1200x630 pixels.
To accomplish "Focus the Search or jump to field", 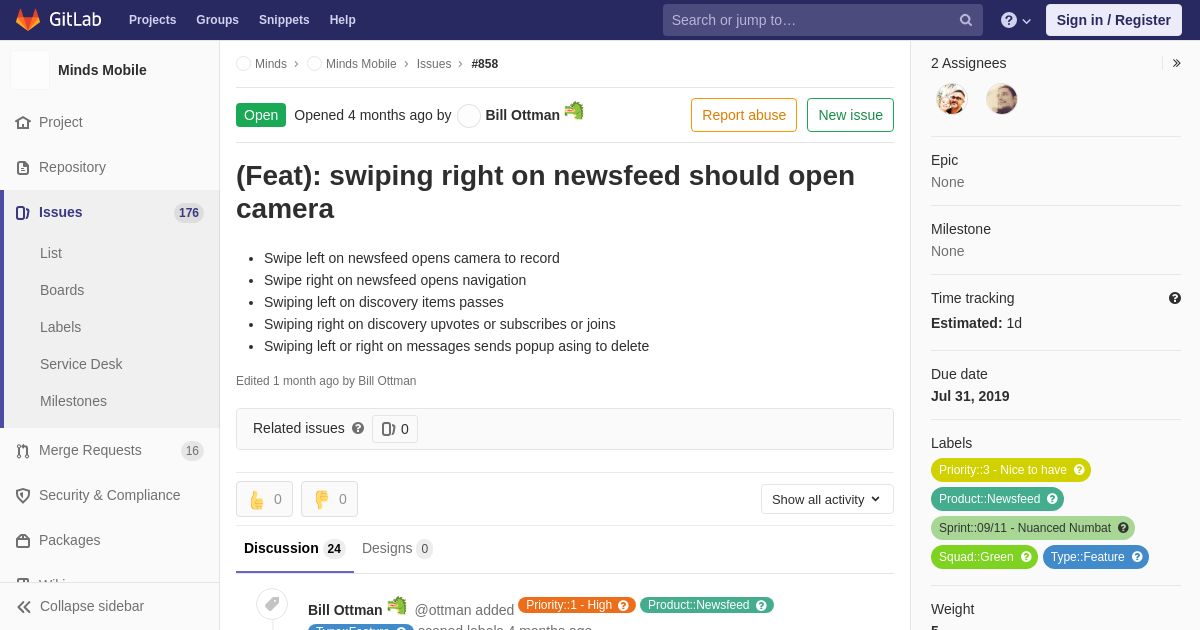I will click(822, 20).
